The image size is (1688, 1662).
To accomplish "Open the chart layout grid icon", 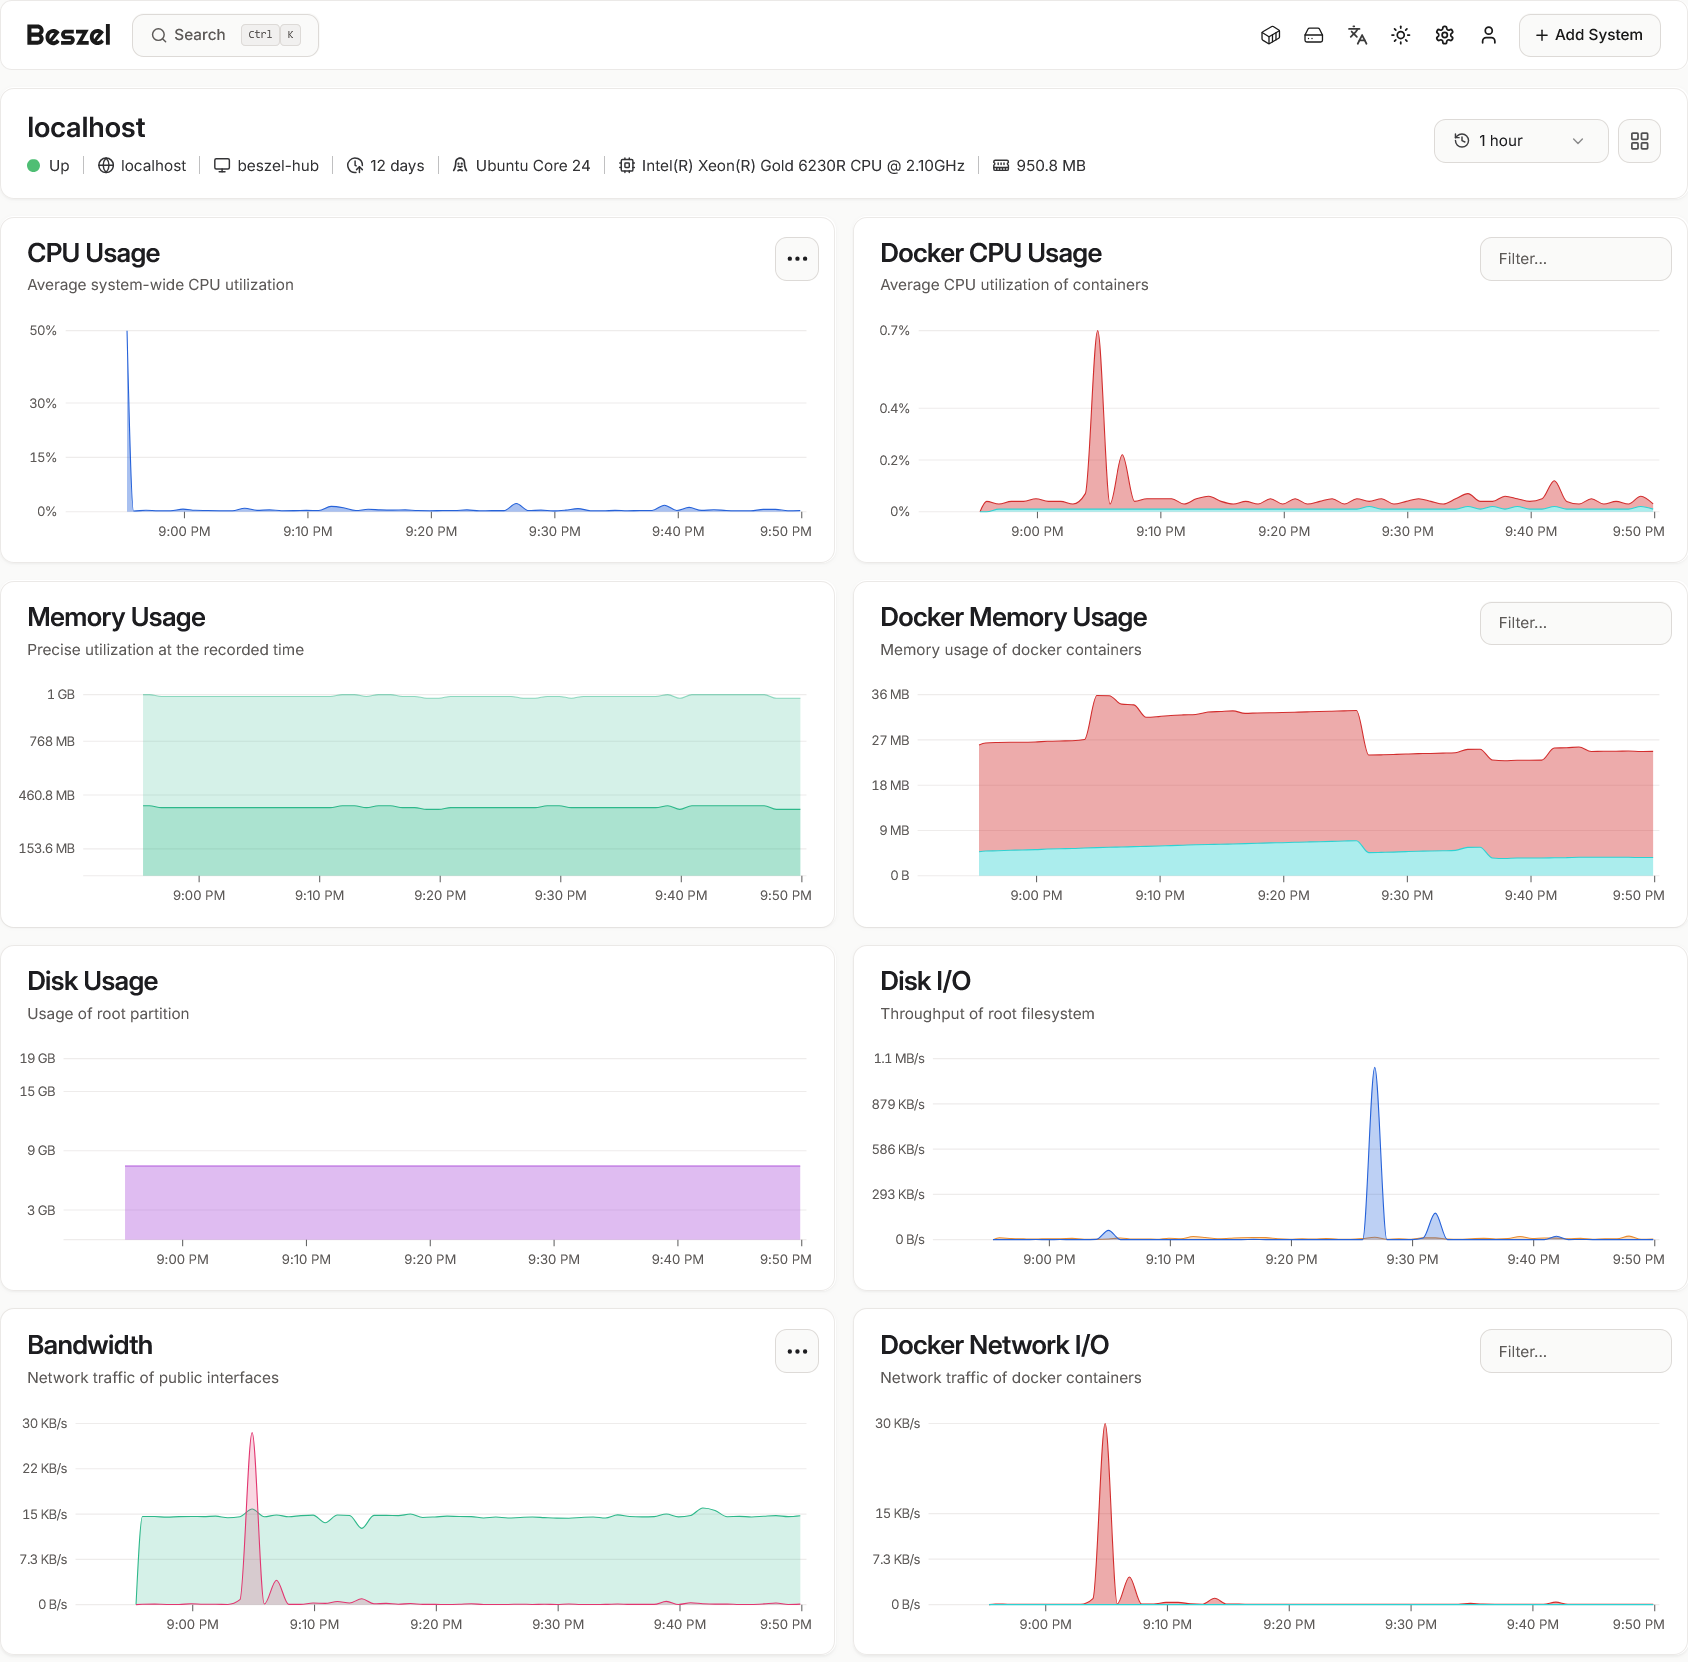I will point(1639,140).
